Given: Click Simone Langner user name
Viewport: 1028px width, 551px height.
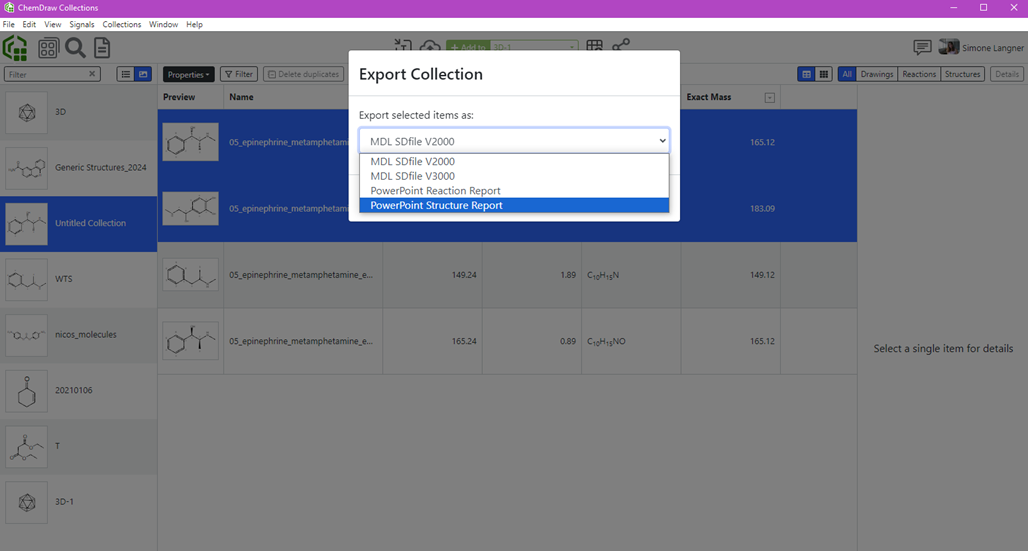Looking at the screenshot, I should point(993,48).
